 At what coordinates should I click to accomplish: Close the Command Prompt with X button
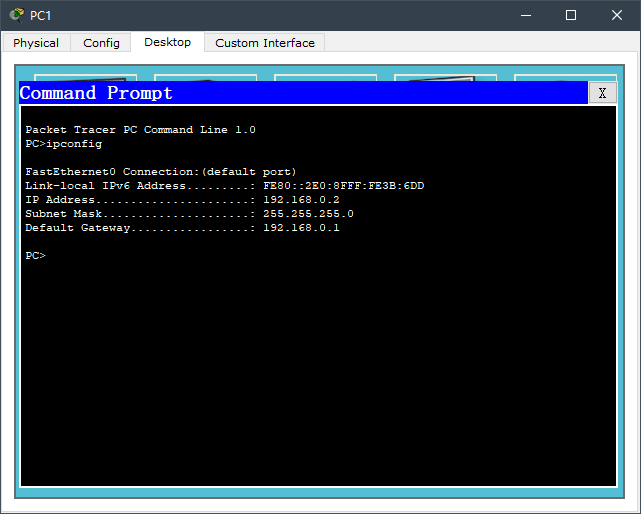point(602,93)
